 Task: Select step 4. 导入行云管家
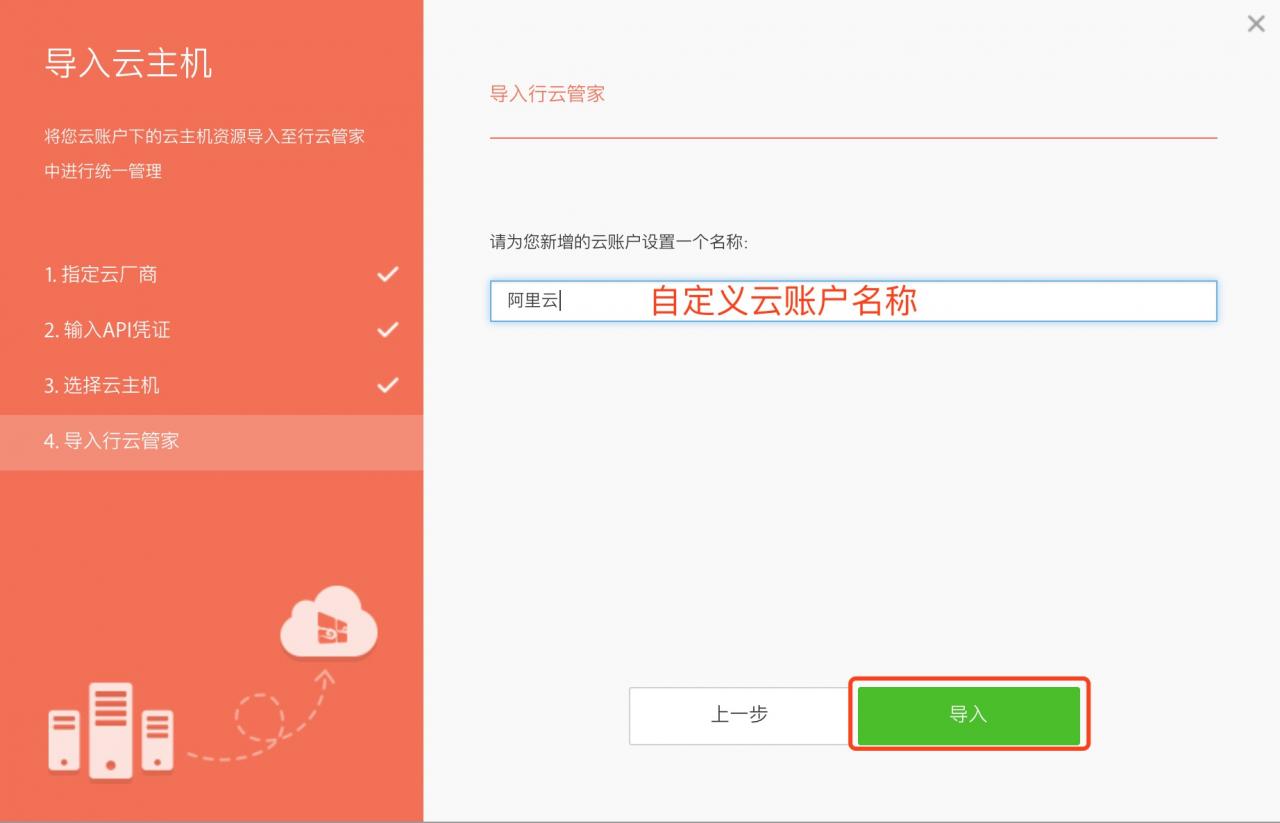point(112,441)
